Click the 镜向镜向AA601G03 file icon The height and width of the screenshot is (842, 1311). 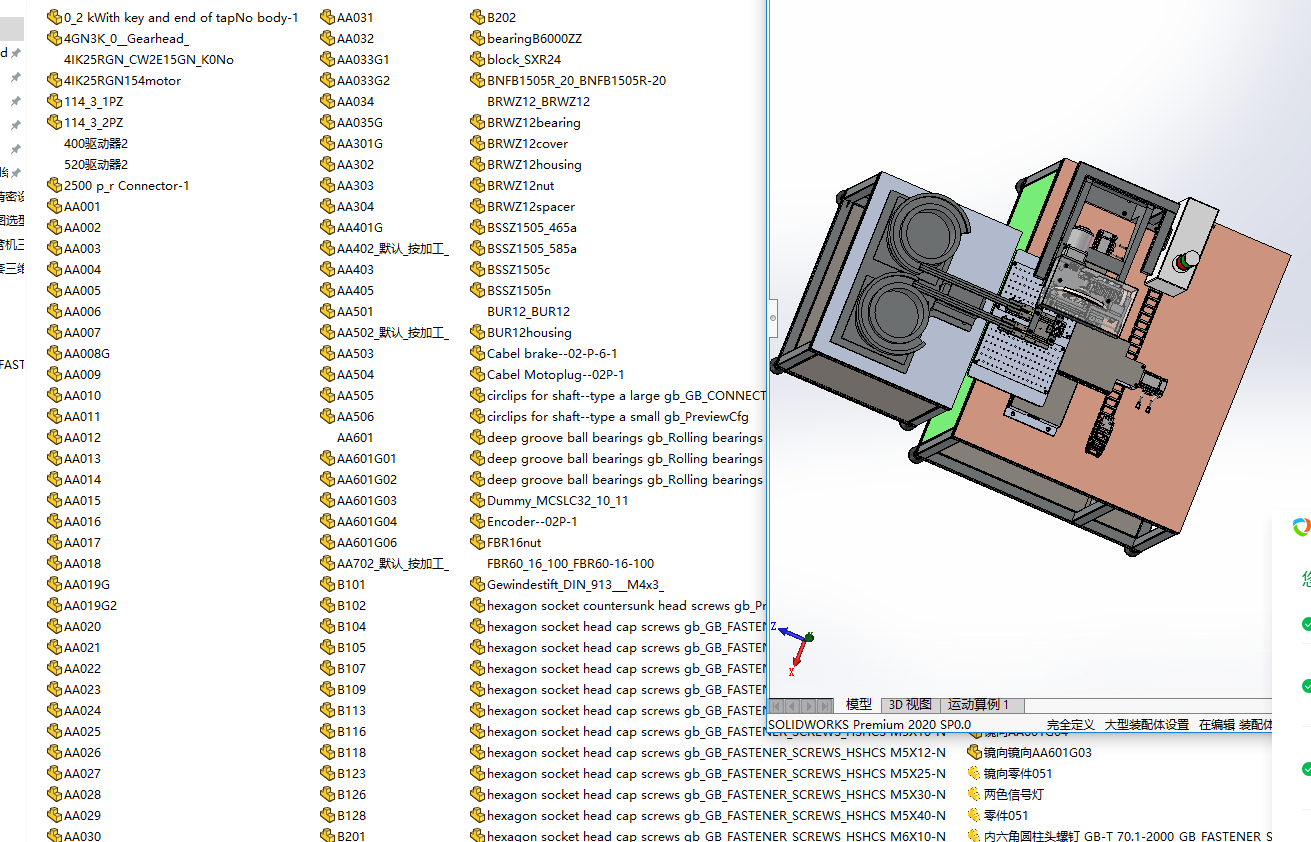(974, 753)
